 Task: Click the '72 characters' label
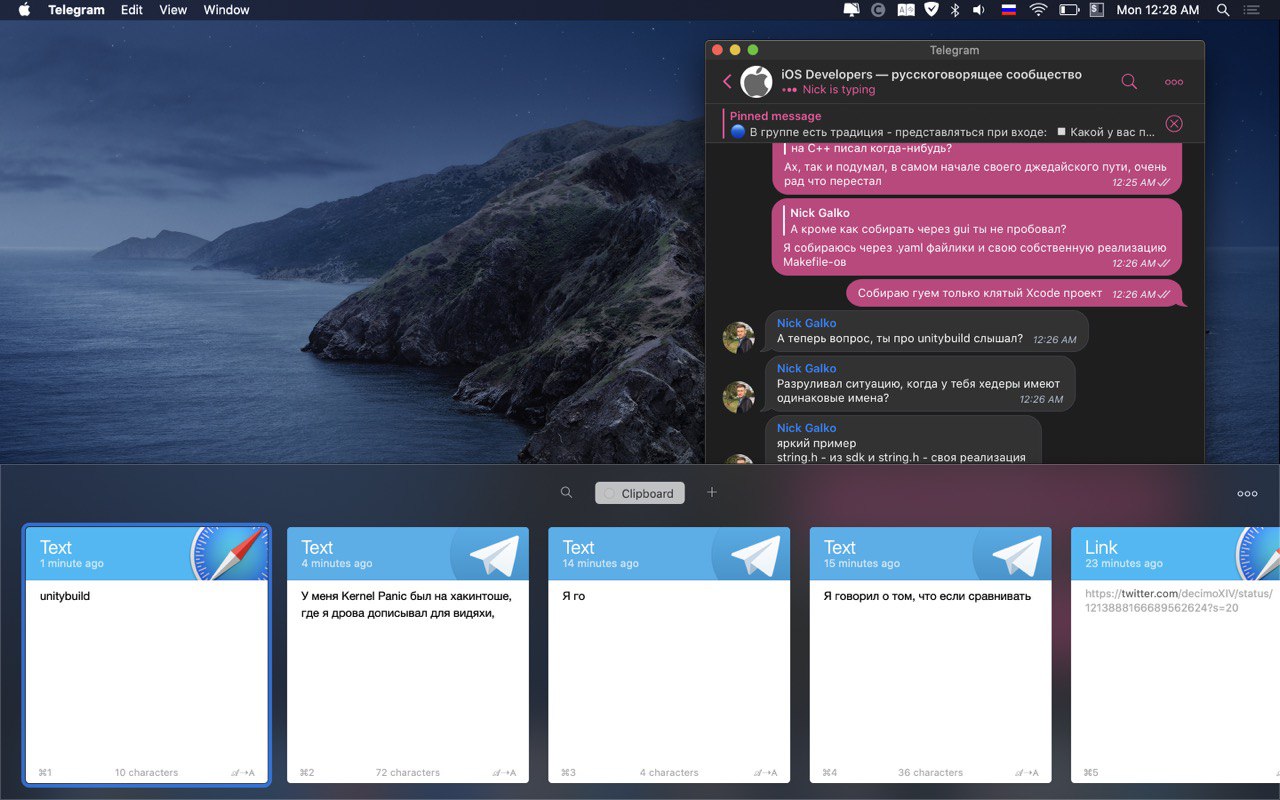point(408,772)
